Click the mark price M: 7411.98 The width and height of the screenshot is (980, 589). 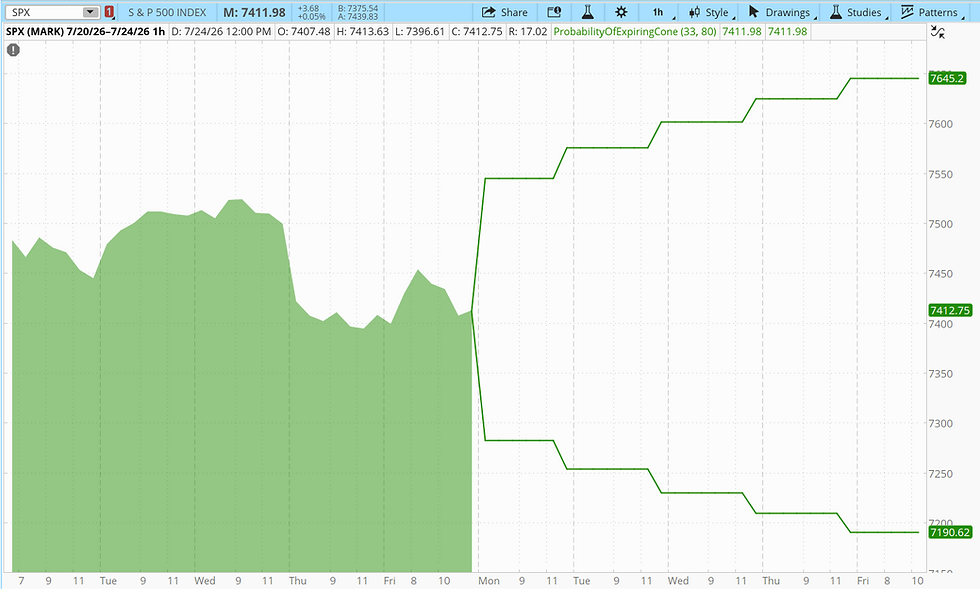click(x=254, y=13)
